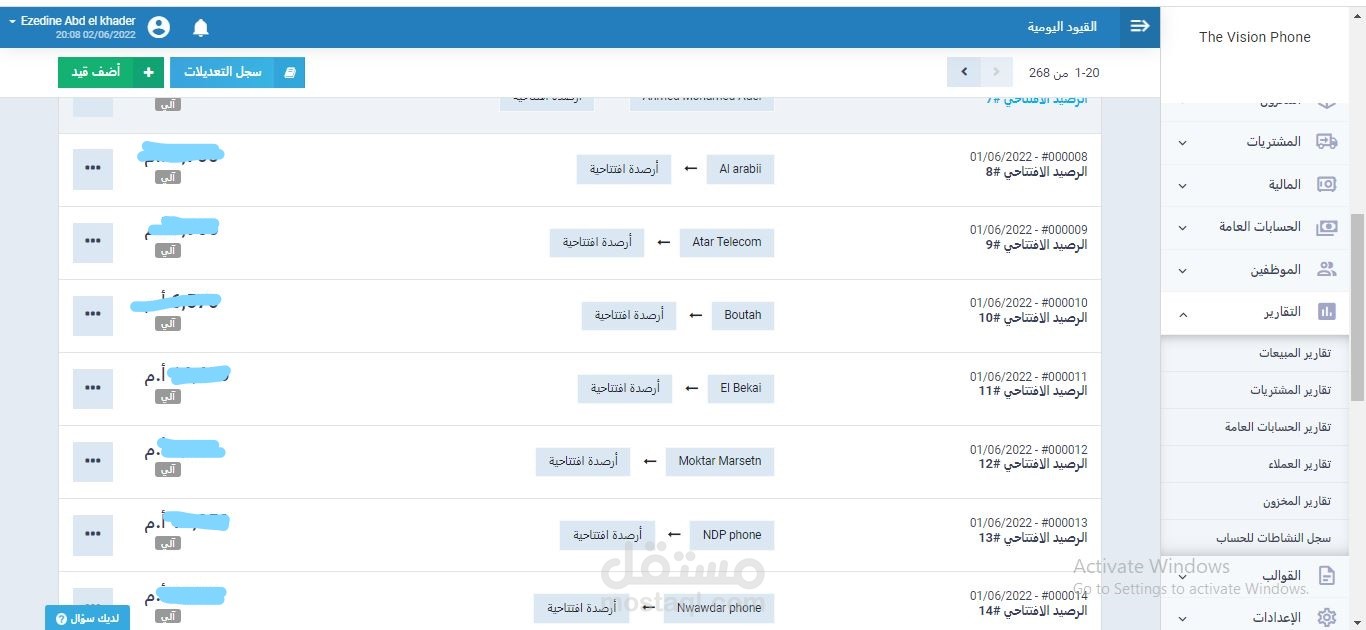1366x630 pixels.
Task: Open سجل النشاطات للحساب activity log
Action: [1255, 538]
